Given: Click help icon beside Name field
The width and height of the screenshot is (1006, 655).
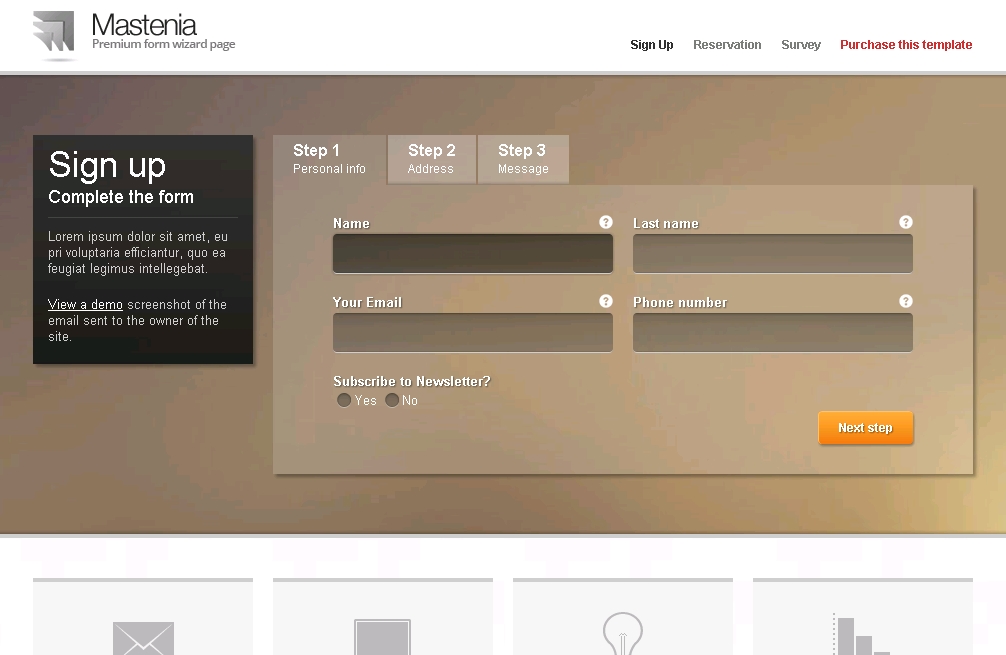Looking at the screenshot, I should [x=606, y=222].
